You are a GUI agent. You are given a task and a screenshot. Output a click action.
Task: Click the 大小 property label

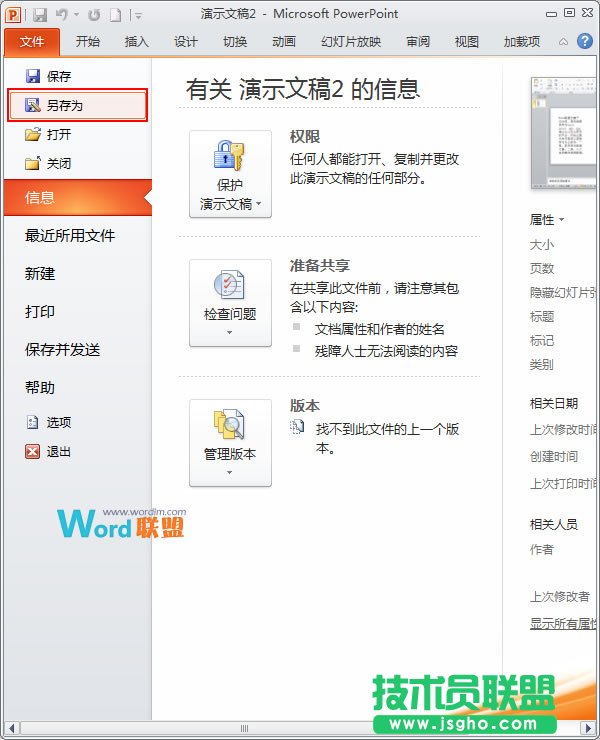(541, 244)
